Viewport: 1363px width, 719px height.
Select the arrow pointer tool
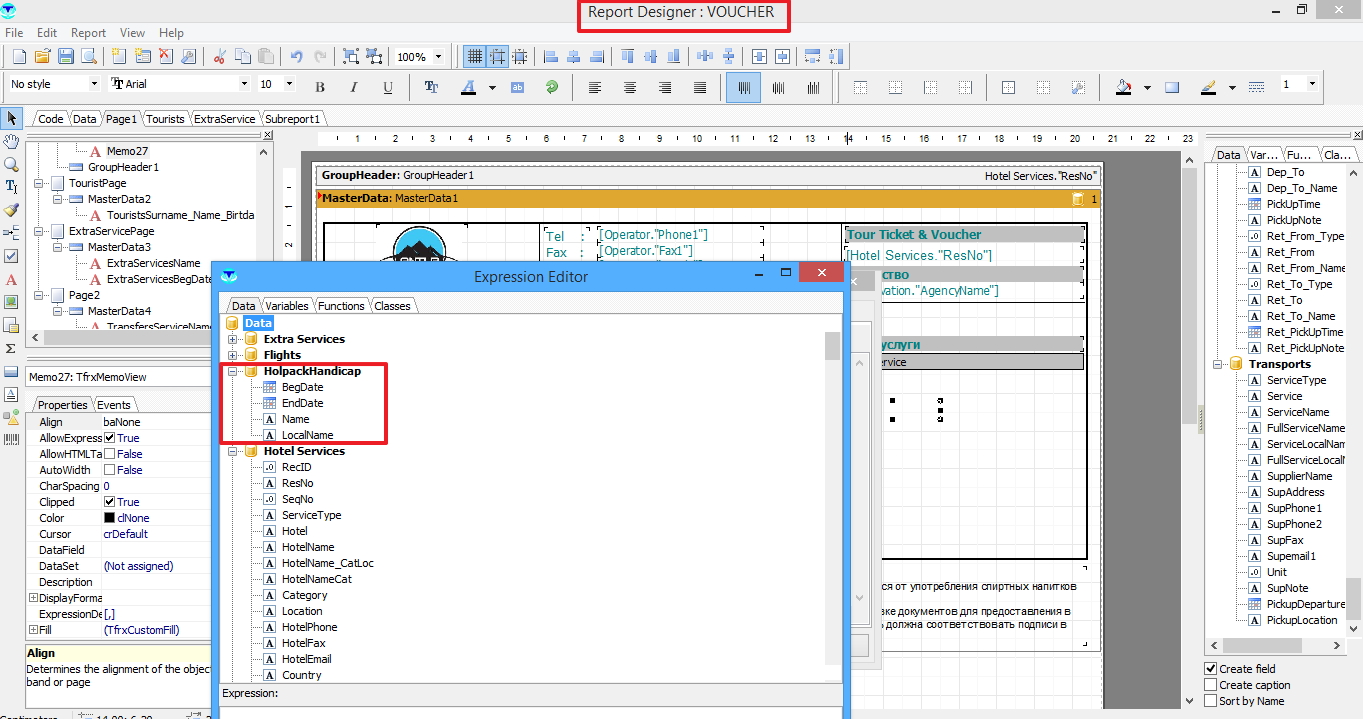click(x=11, y=119)
